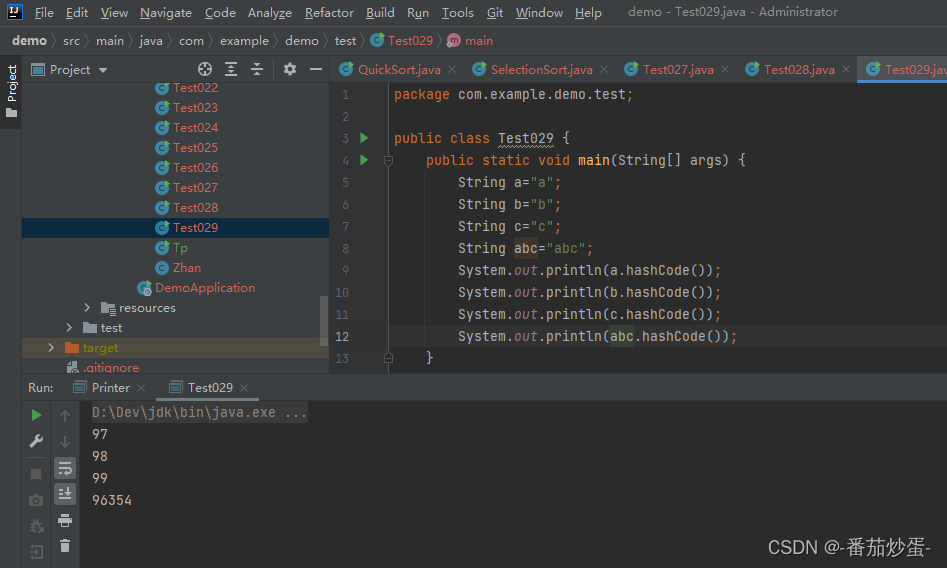Open the Git menu
947x568 pixels.
click(495, 12)
